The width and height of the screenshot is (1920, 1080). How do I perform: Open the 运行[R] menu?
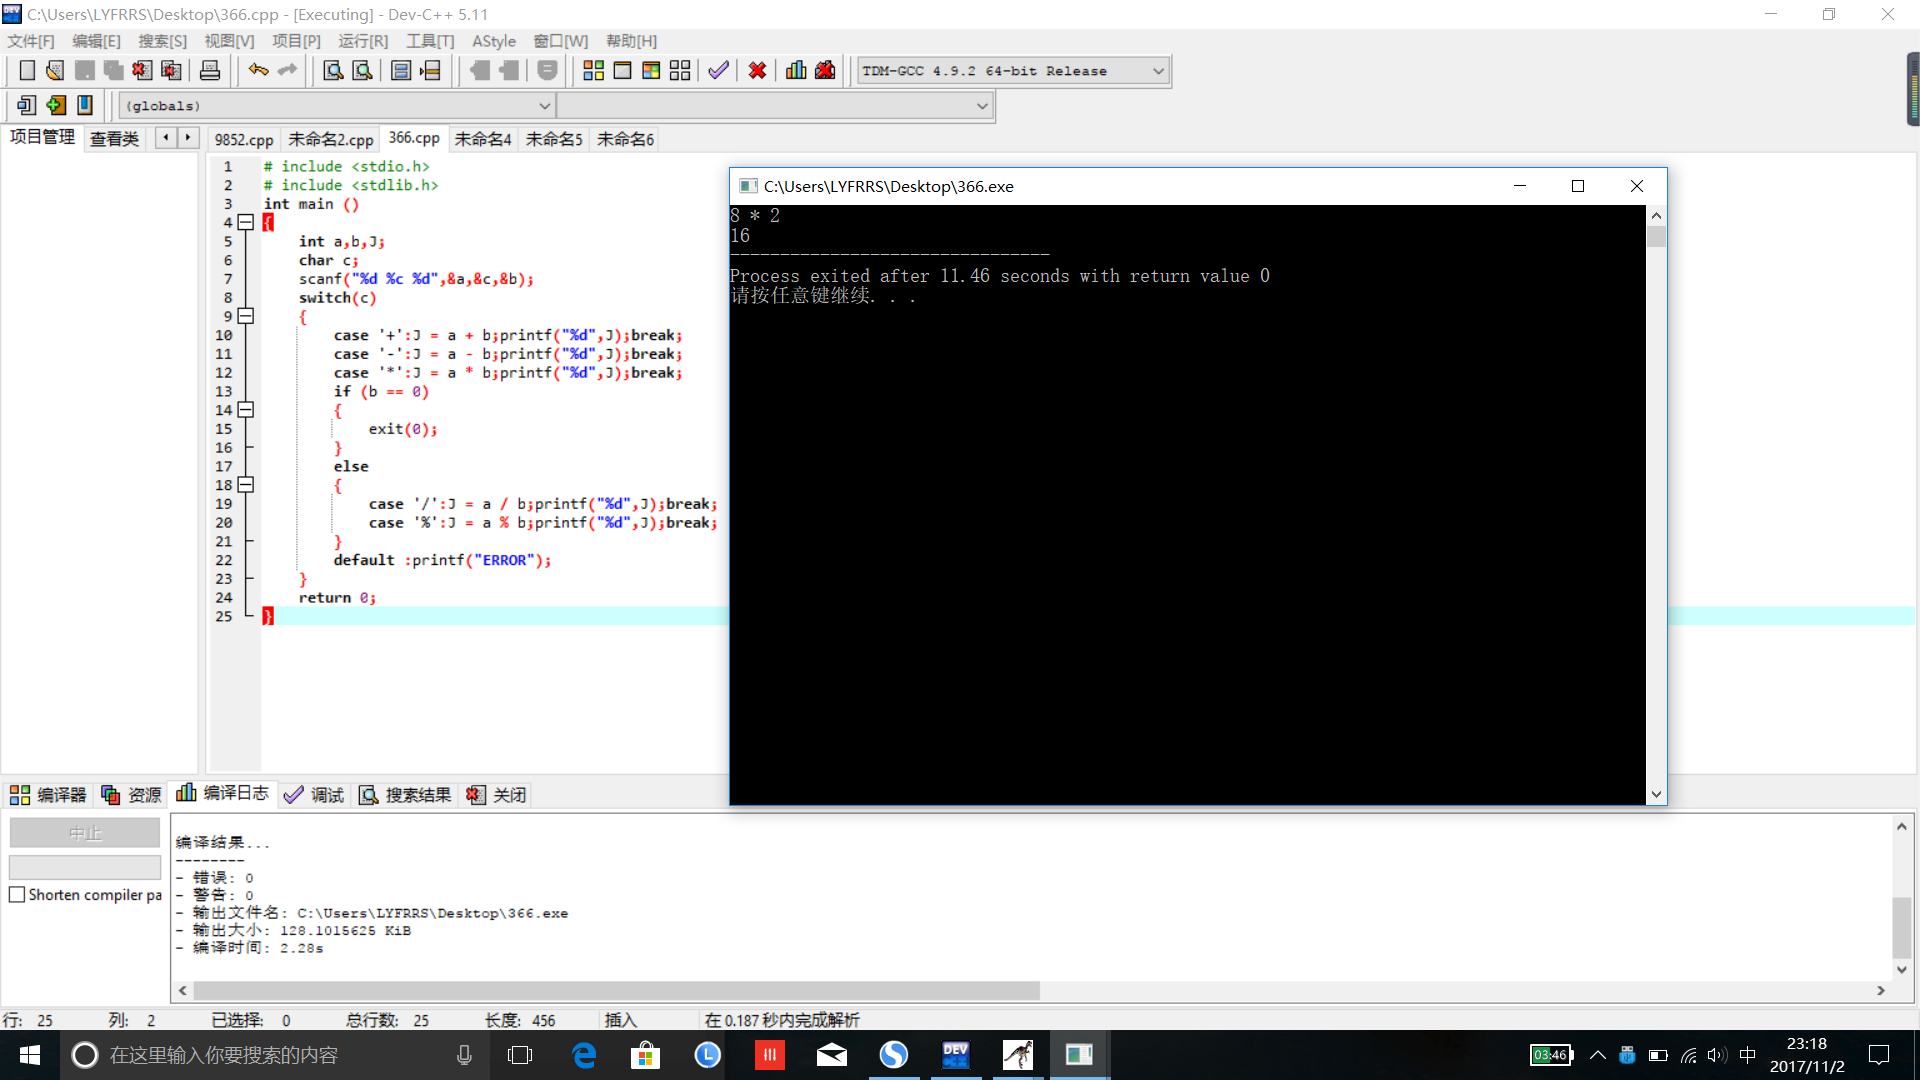pos(363,41)
